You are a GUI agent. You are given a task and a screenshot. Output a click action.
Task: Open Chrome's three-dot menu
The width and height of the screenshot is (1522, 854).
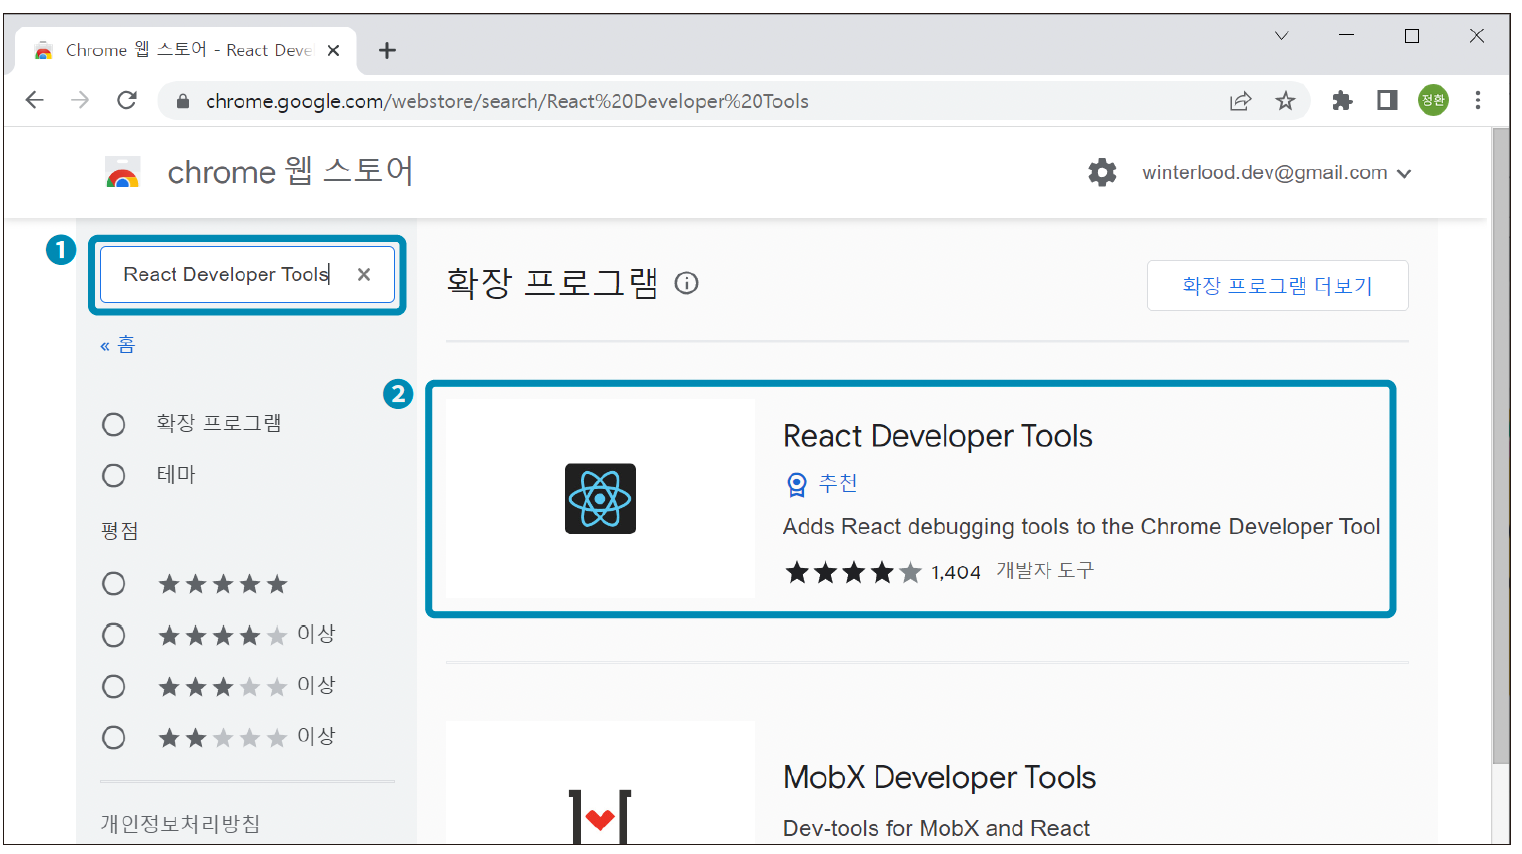pyautogui.click(x=1478, y=100)
